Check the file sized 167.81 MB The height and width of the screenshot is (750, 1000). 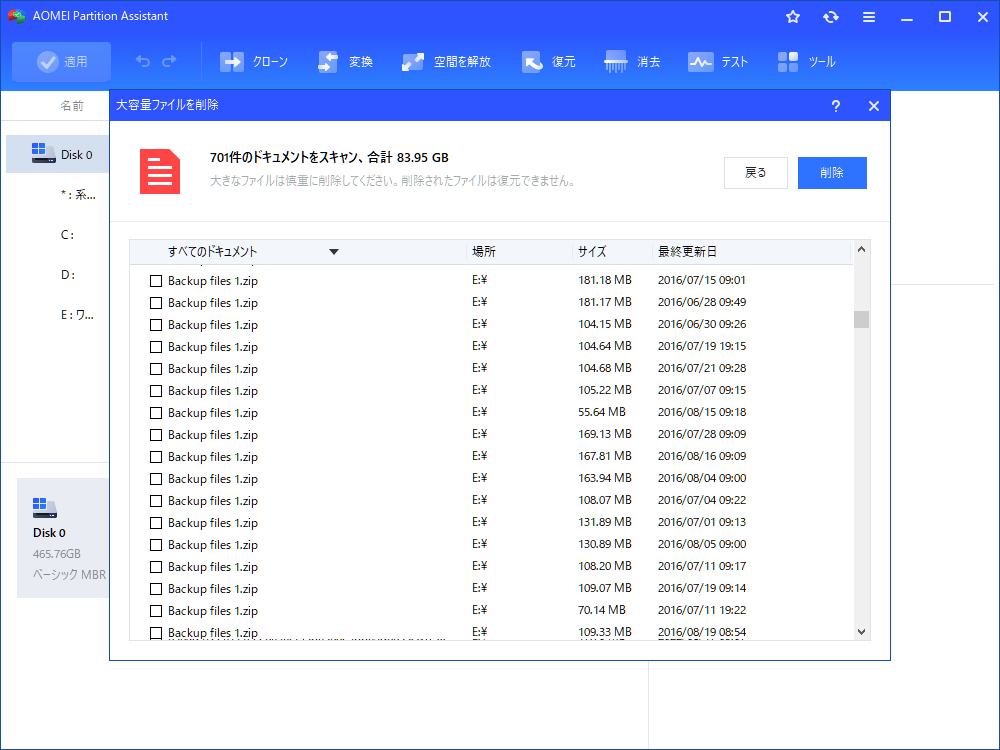[156, 457]
